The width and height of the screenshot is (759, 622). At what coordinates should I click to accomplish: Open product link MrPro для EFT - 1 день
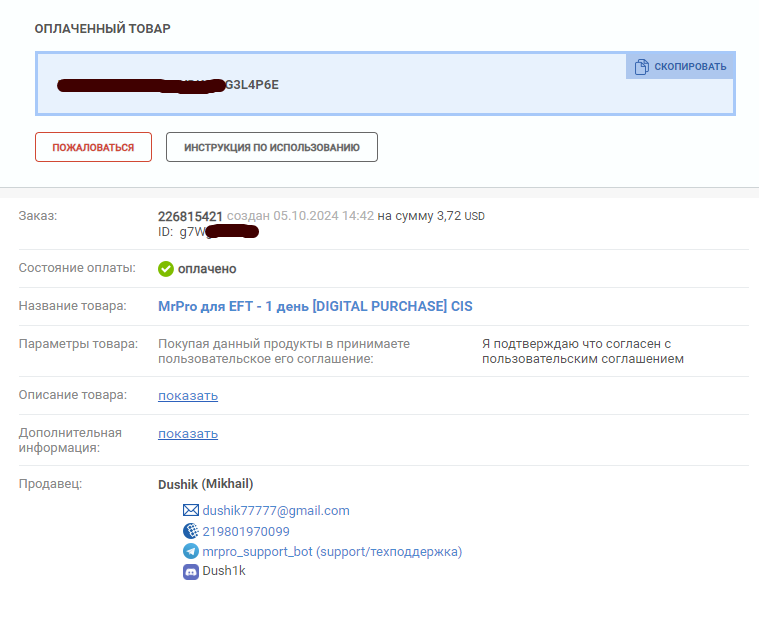coord(315,306)
